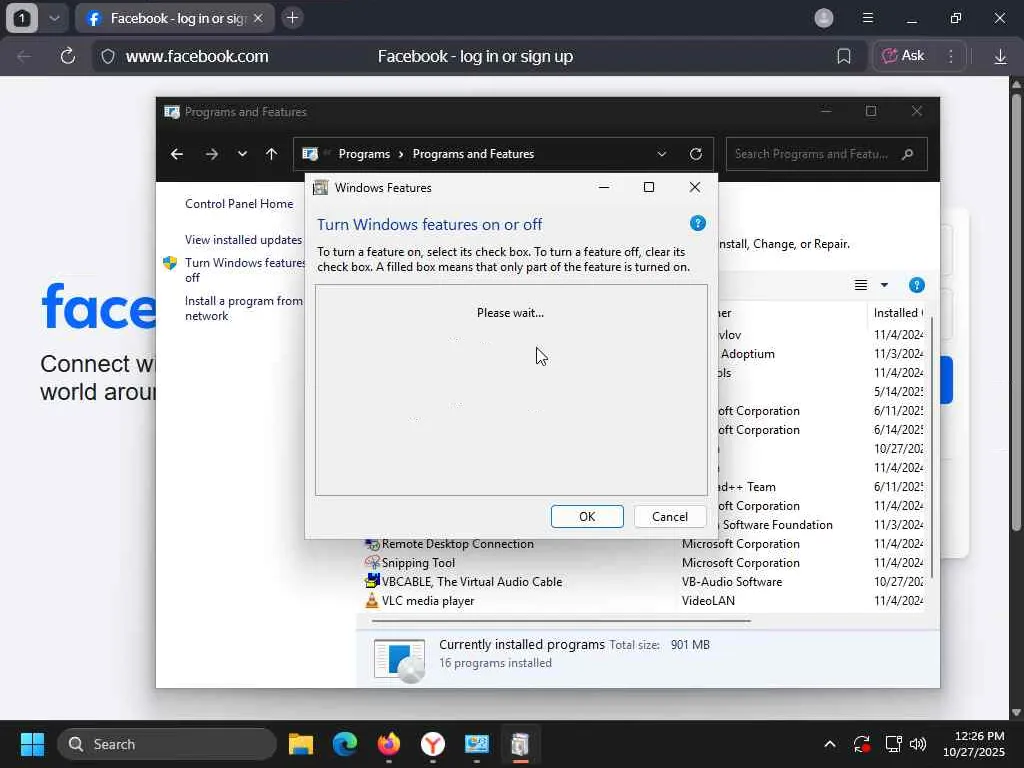Click Windows Features dialog title icon
This screenshot has height=768, width=1024.
click(320, 187)
